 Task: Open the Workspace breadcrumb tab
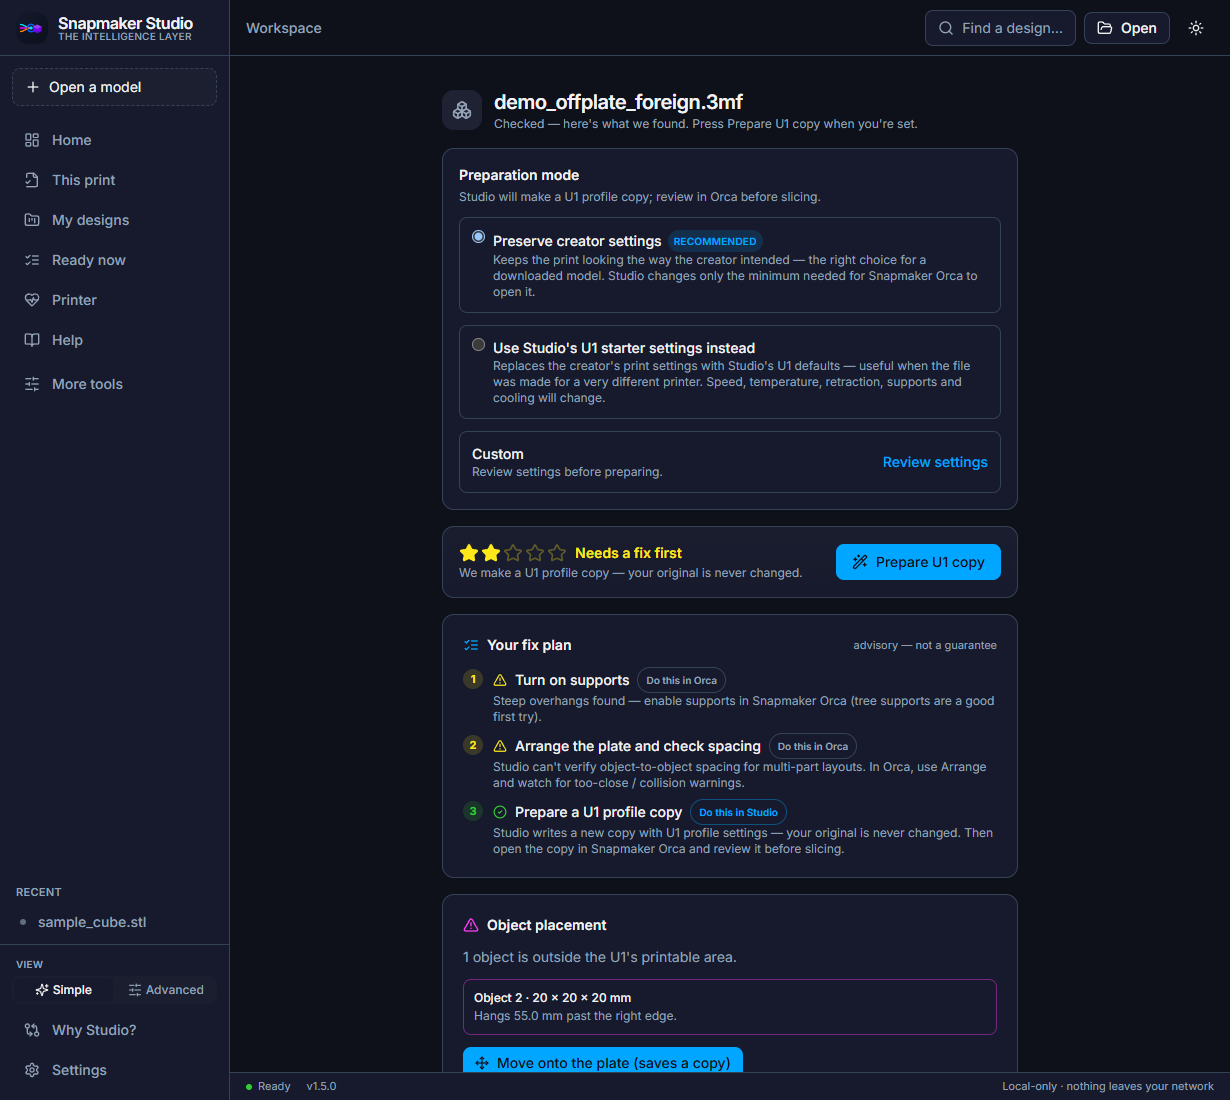(284, 28)
